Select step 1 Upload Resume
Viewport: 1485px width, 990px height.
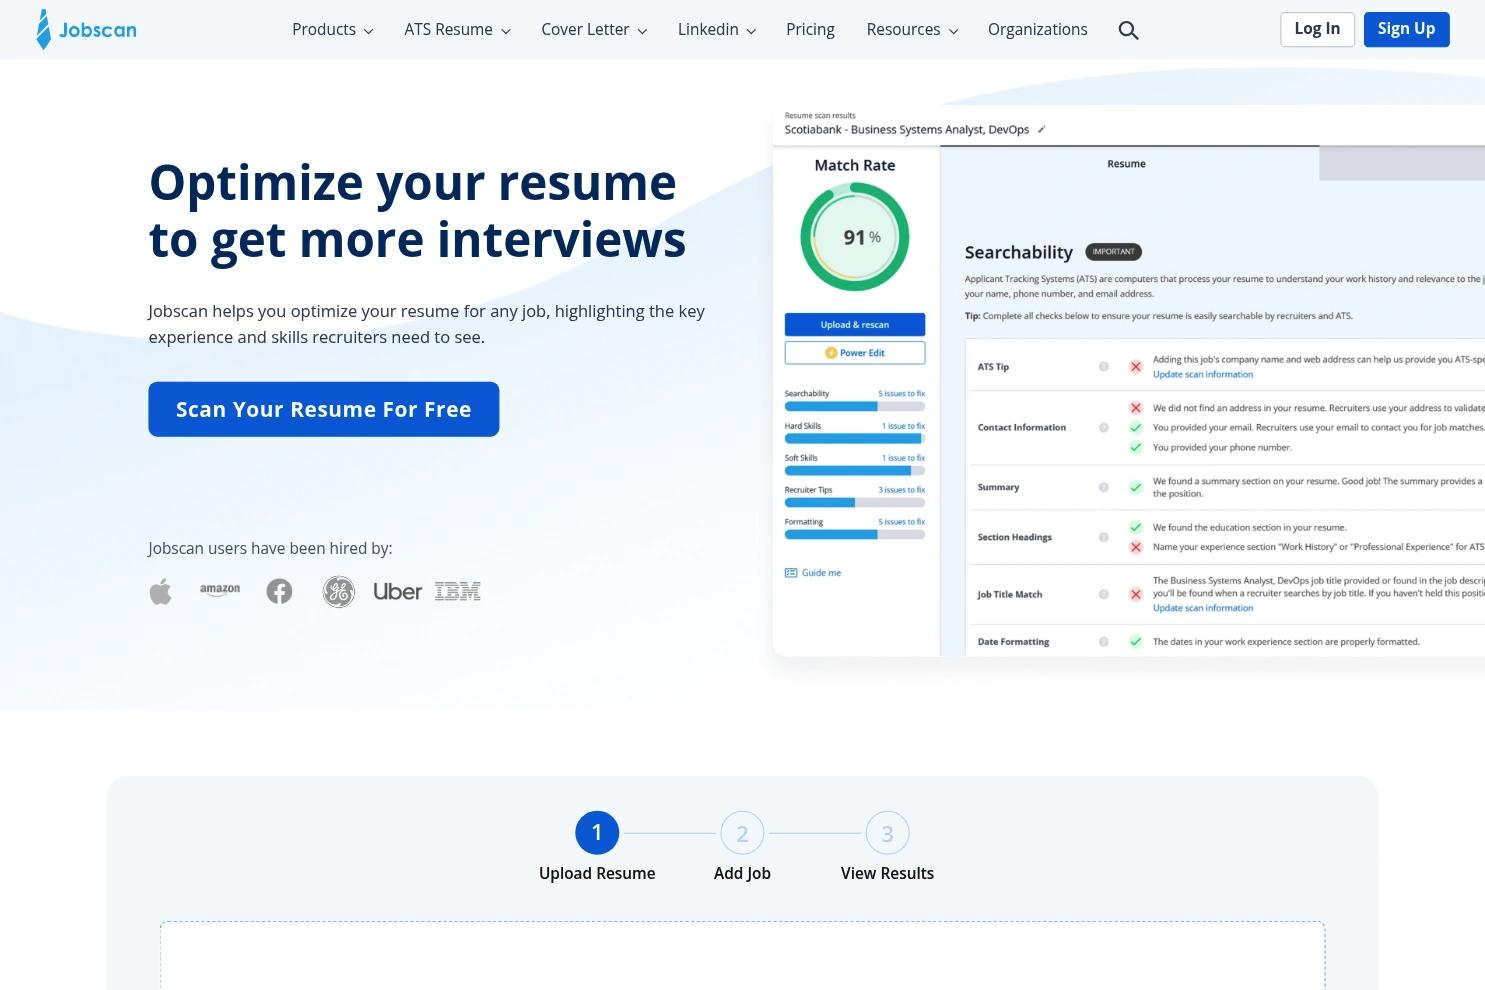(597, 833)
